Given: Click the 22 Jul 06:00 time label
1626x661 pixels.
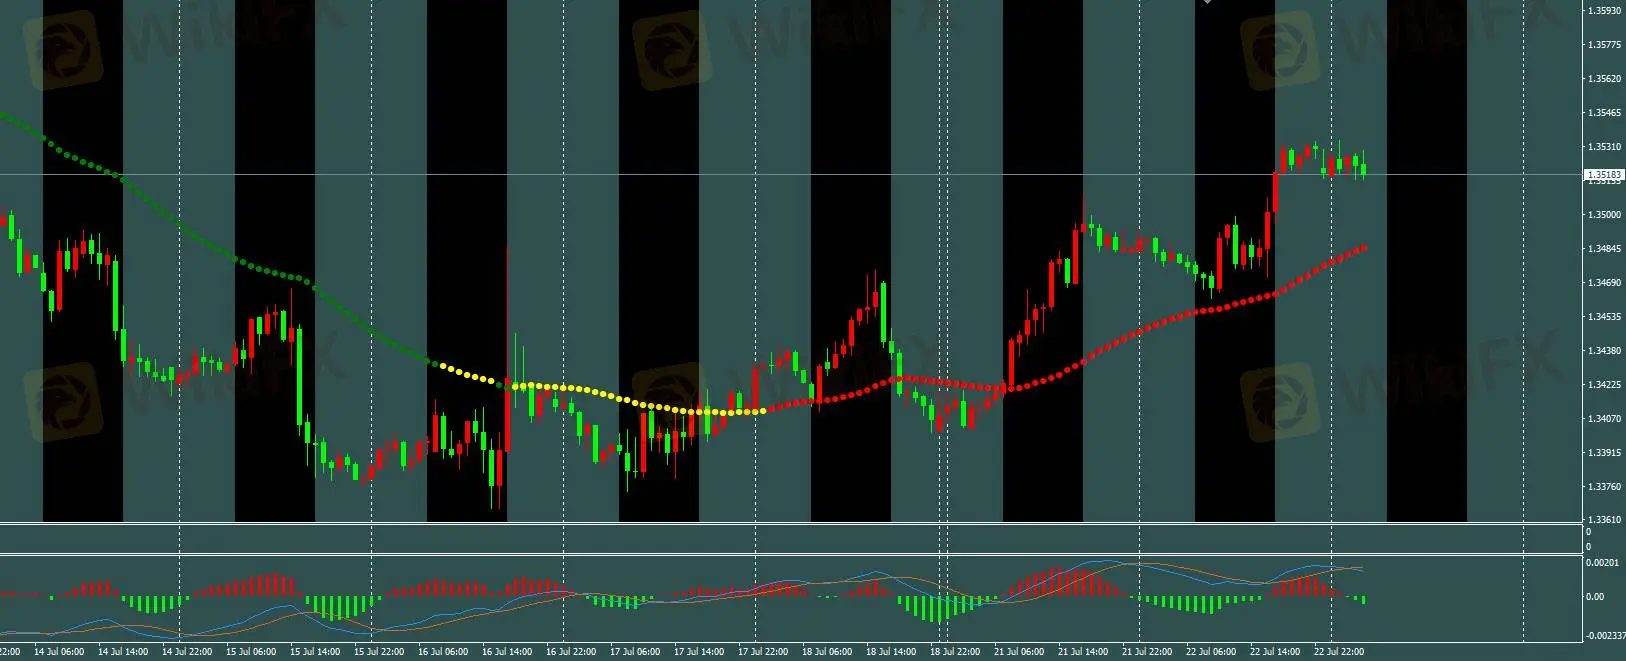Looking at the screenshot, I should (x=1211, y=652).
